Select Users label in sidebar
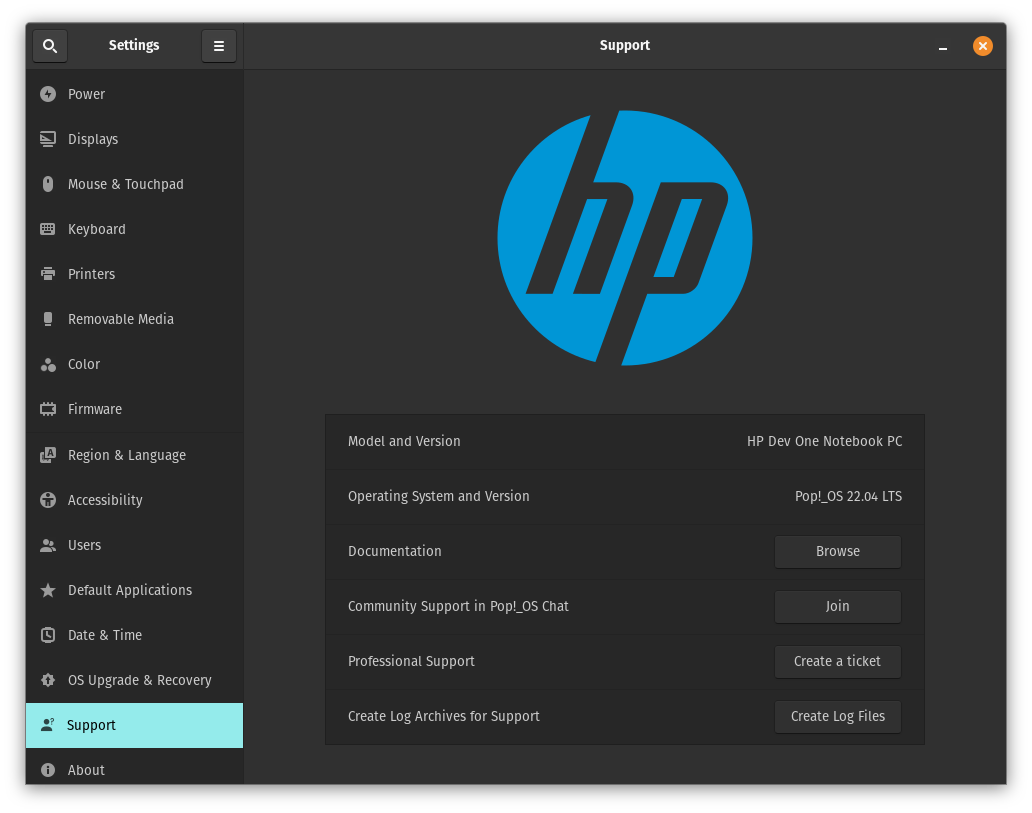The image size is (1032, 813). [x=84, y=545]
